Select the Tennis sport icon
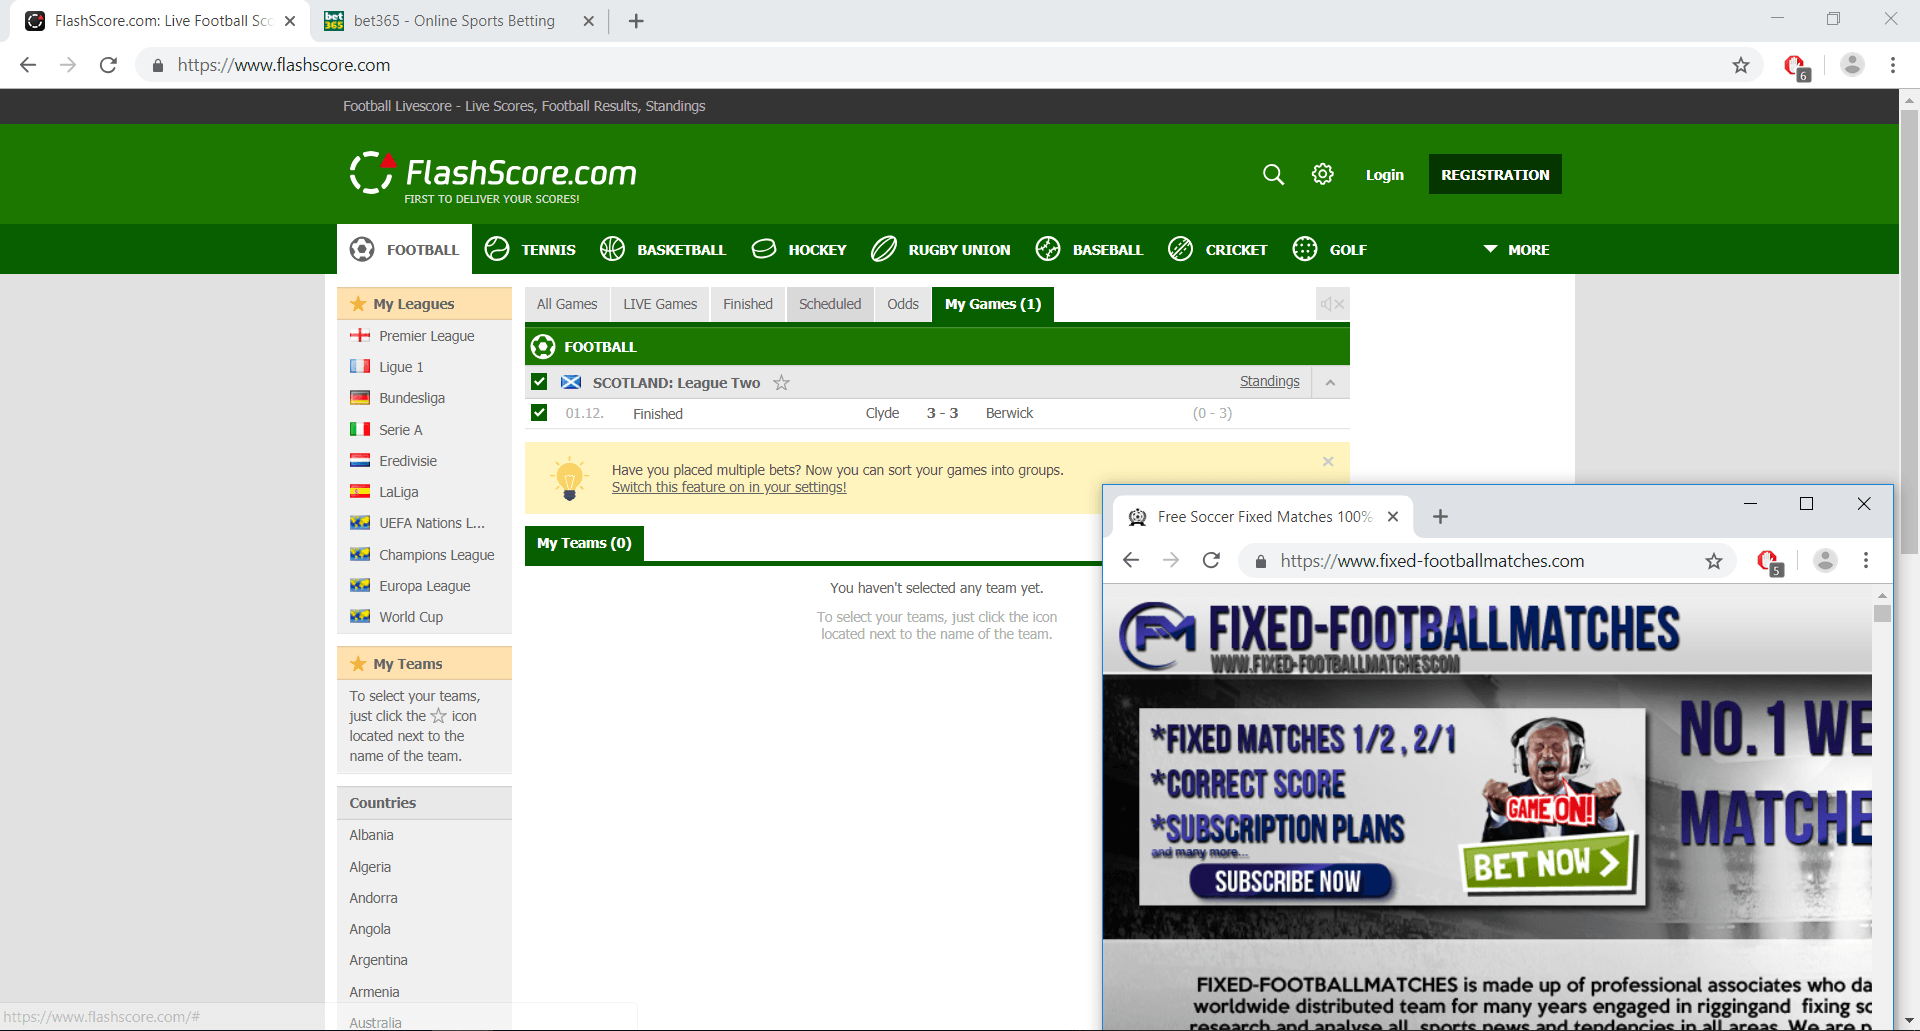 (497, 249)
